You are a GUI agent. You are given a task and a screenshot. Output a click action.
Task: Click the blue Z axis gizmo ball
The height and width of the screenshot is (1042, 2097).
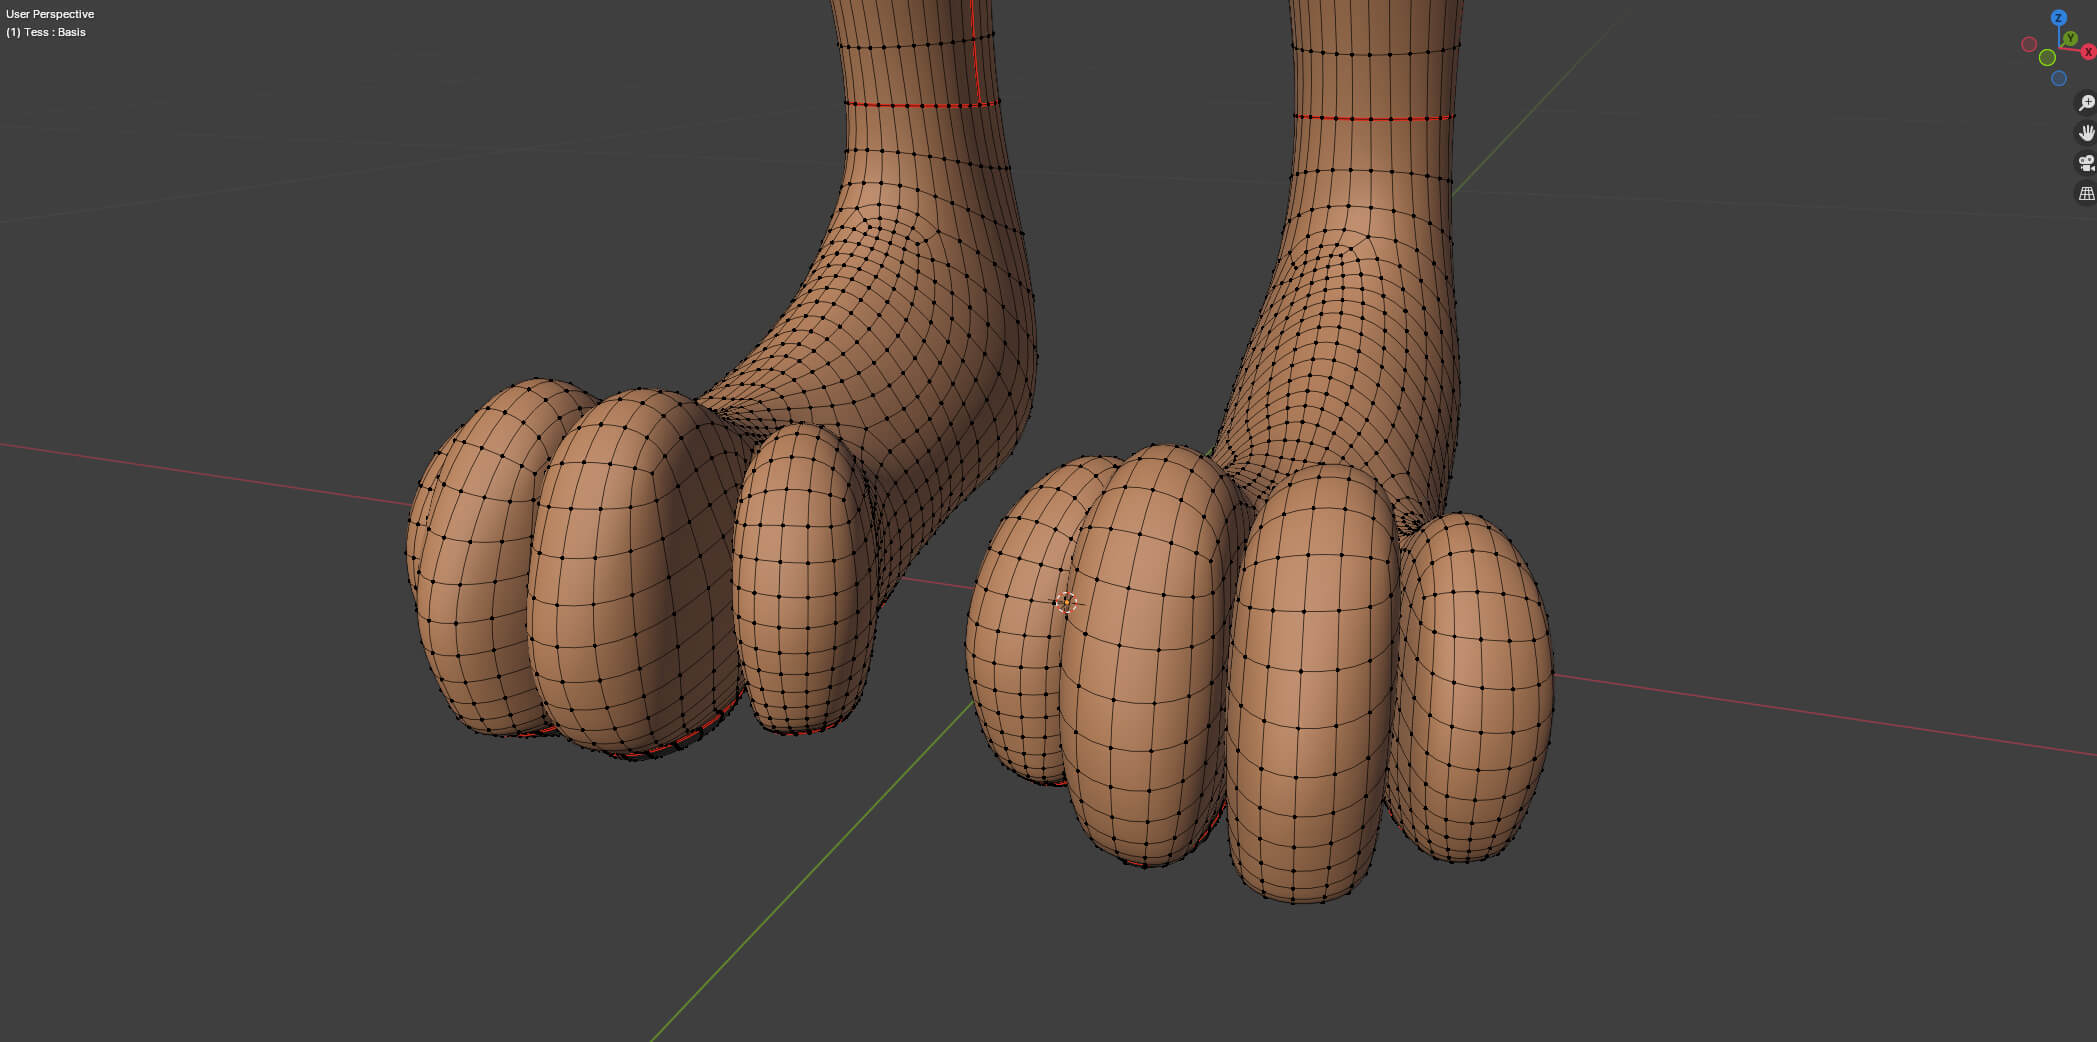tap(2058, 18)
